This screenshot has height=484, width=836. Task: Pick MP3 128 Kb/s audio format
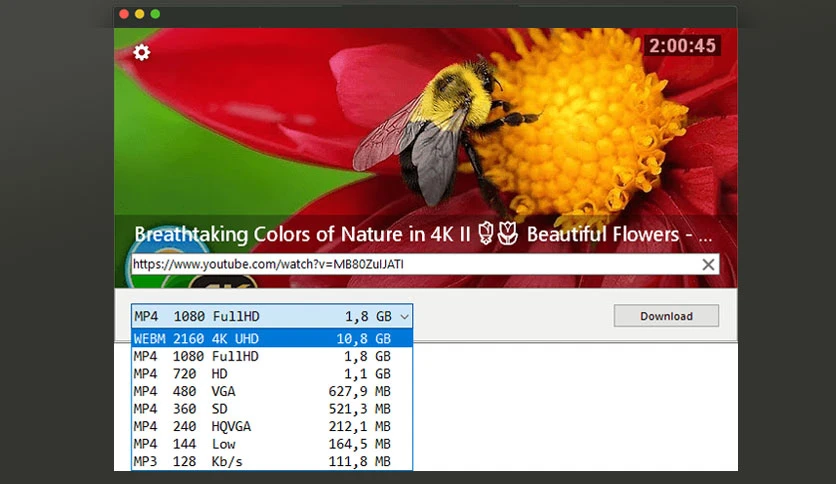point(272,462)
